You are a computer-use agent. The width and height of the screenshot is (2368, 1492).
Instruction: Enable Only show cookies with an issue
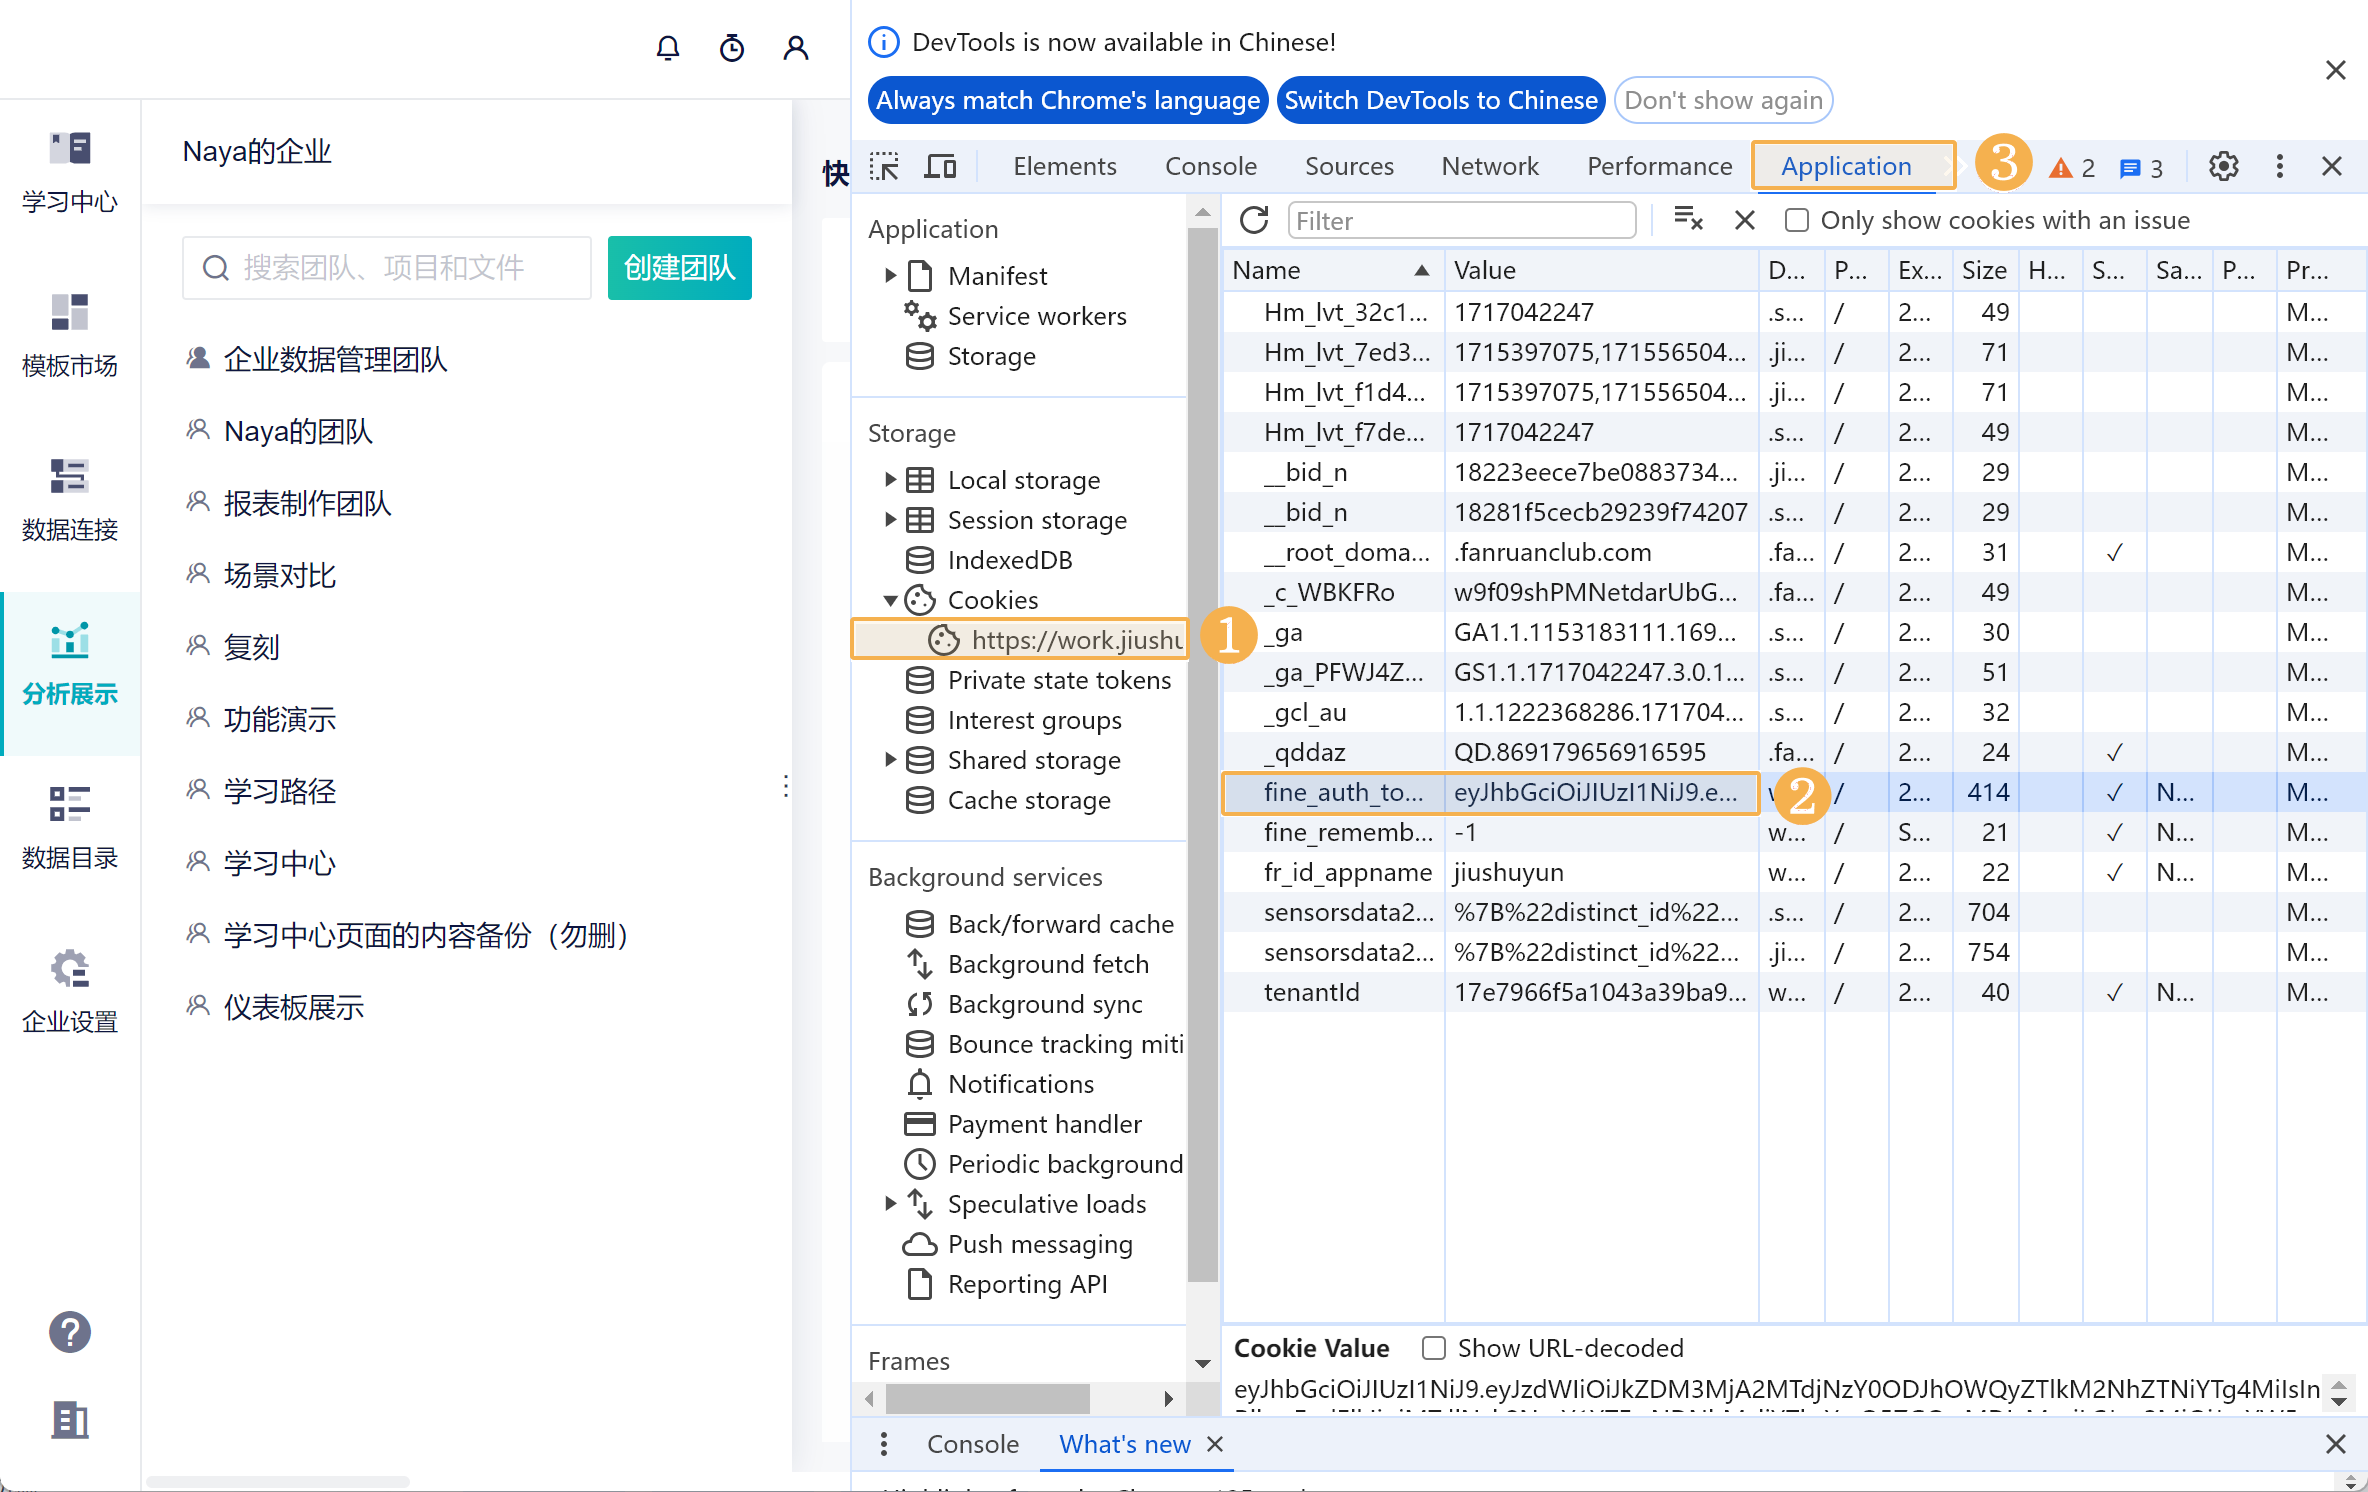pyautogui.click(x=1797, y=220)
